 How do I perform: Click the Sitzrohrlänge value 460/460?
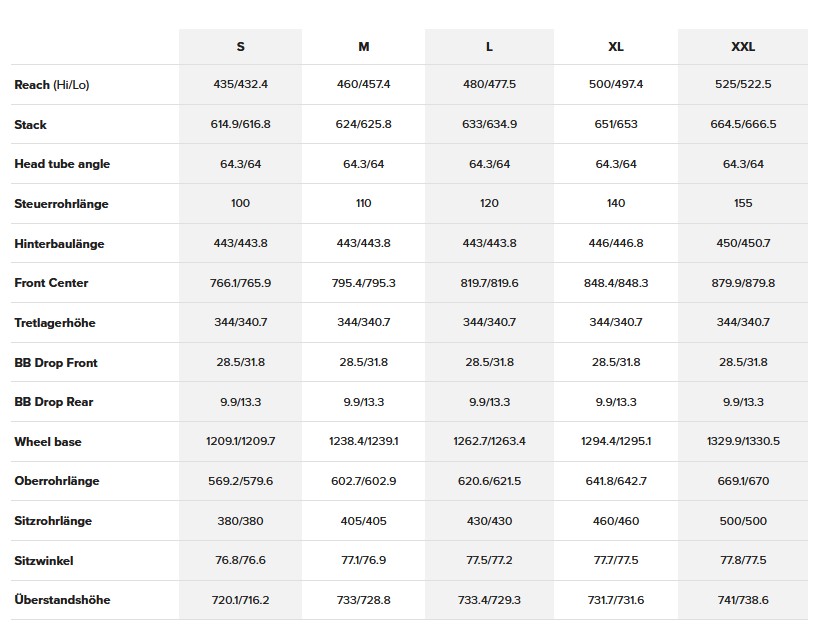click(616, 521)
